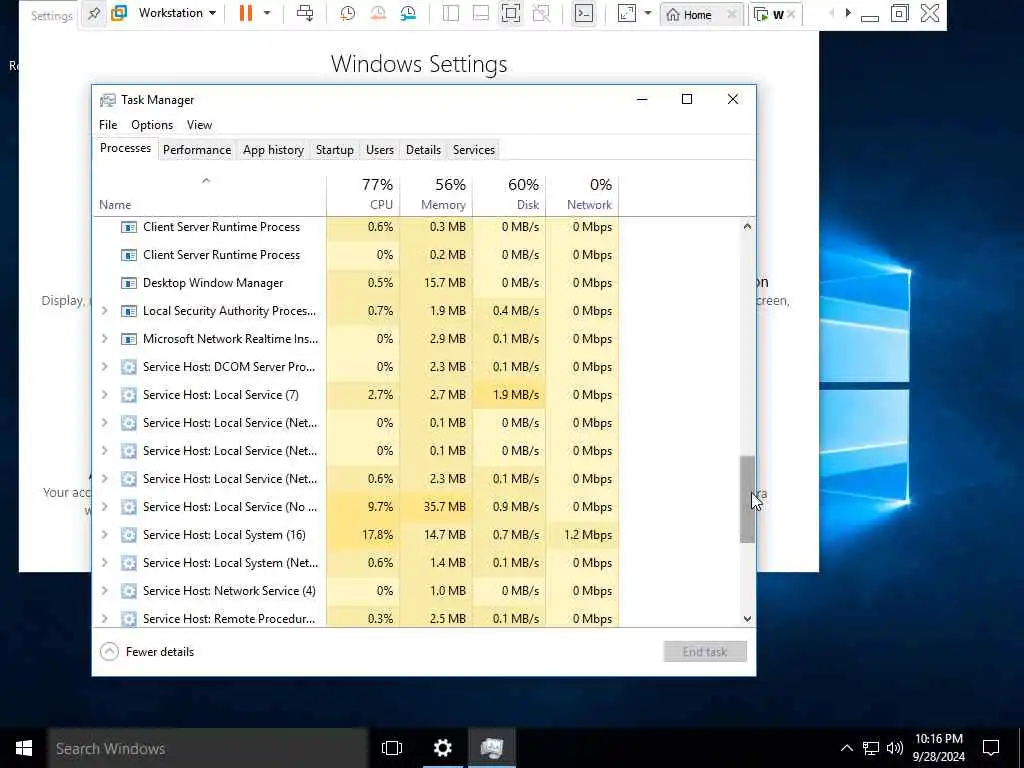This screenshot has width=1024, height=768.
Task: Click the scroll down arrow in process list
Action: (x=747, y=619)
